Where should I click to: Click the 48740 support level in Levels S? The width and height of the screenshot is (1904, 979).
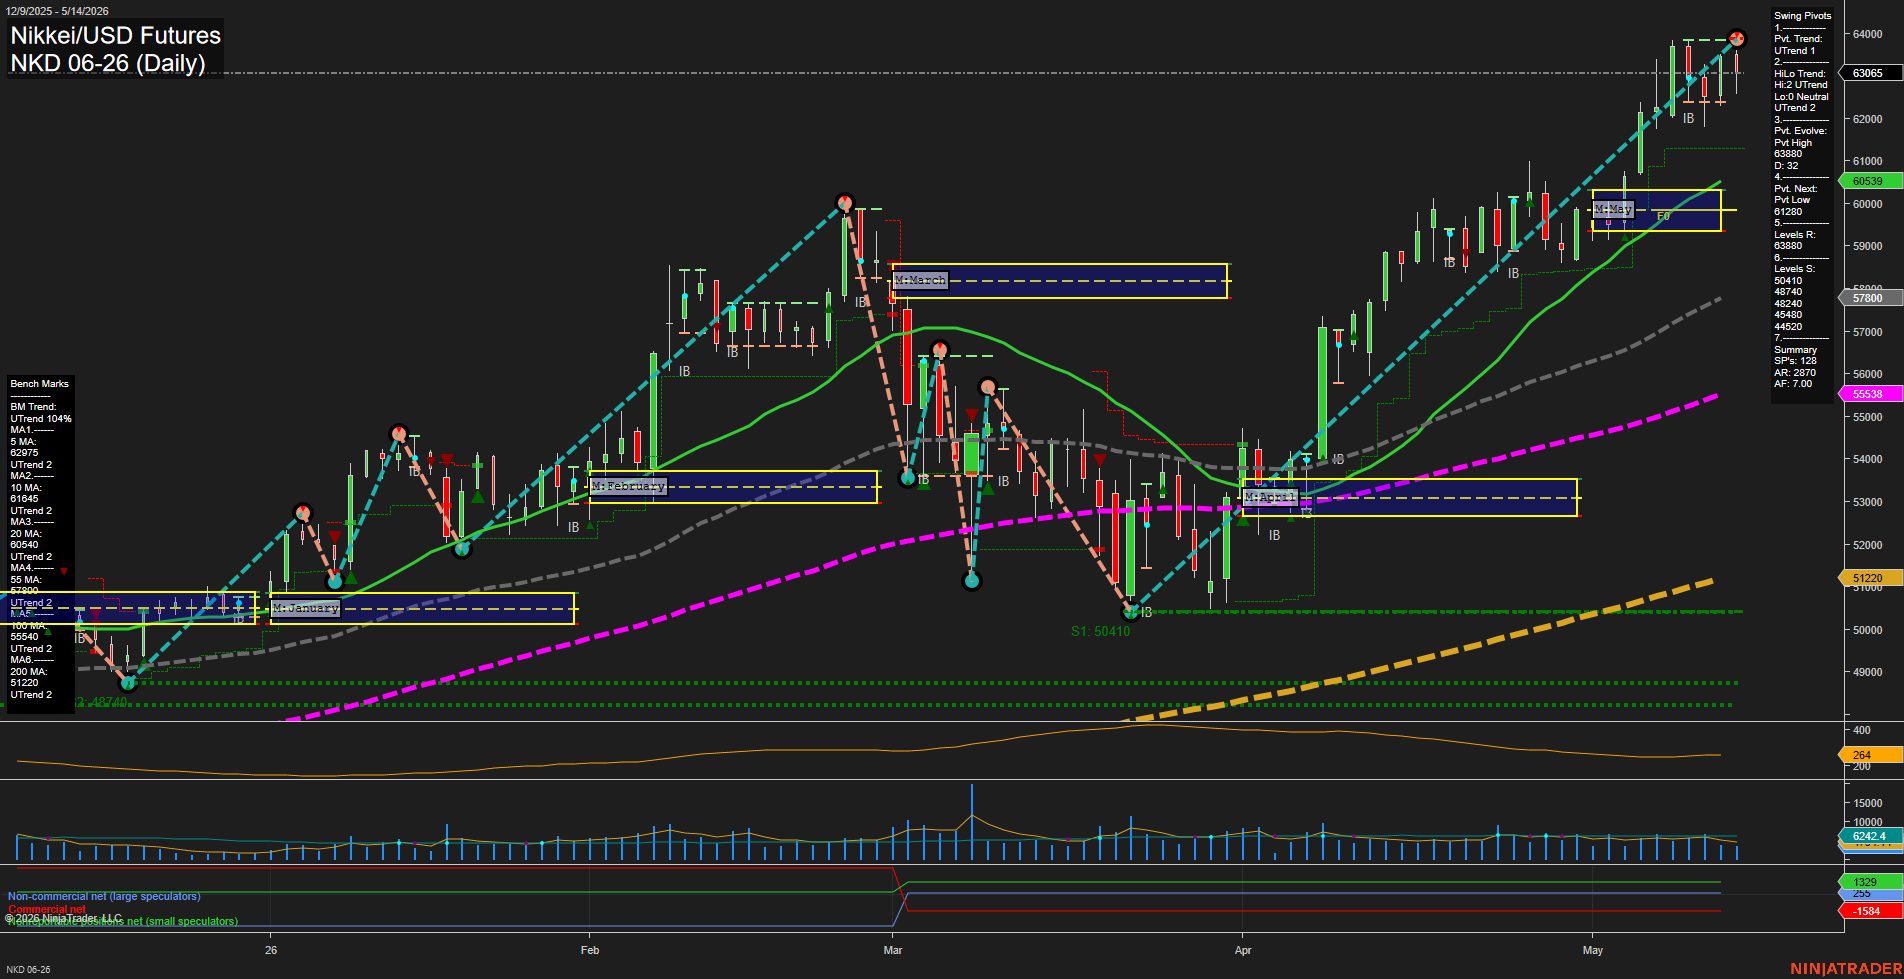tap(1788, 292)
